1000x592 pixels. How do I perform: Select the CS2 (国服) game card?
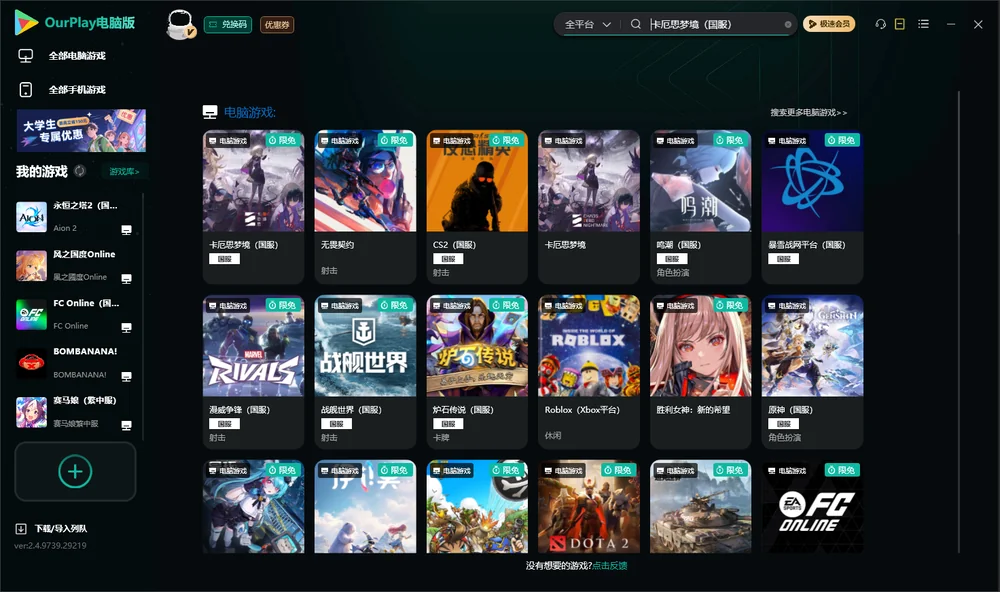[477, 207]
